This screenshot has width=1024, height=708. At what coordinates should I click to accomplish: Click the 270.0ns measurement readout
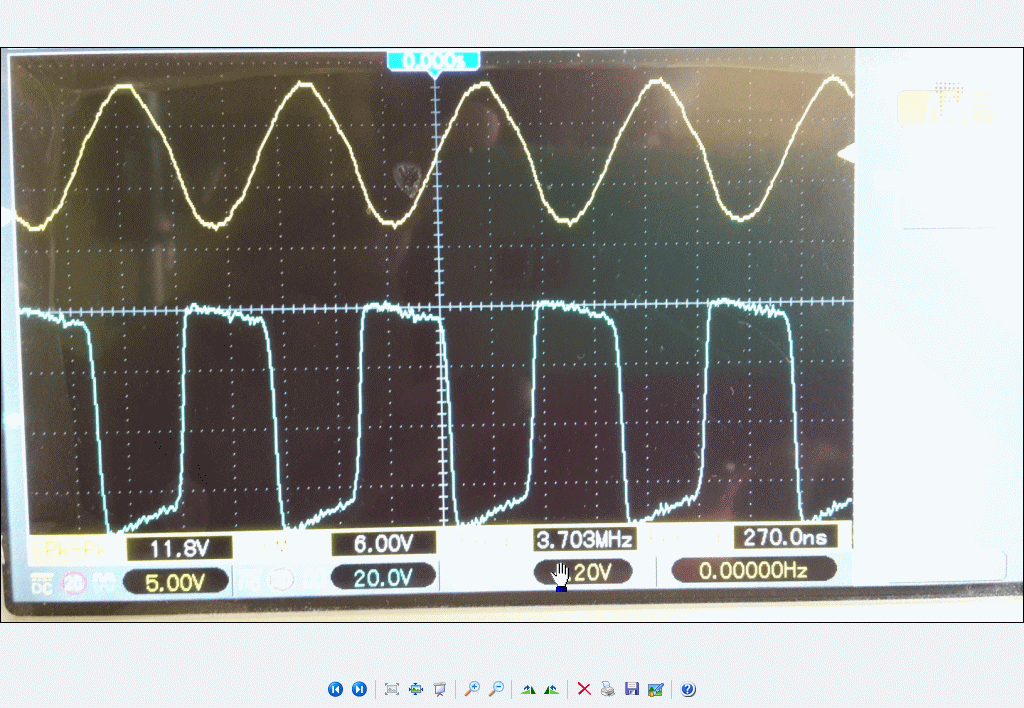point(784,537)
